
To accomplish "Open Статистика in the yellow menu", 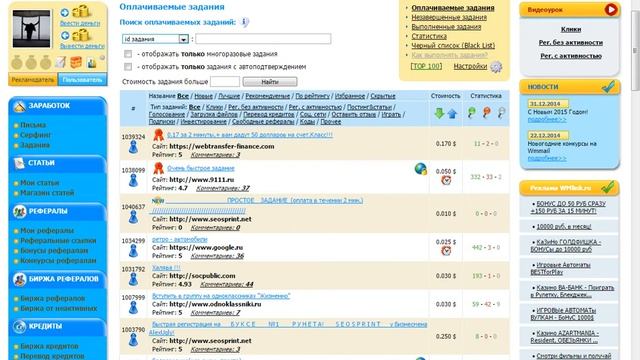I will pos(429,36).
